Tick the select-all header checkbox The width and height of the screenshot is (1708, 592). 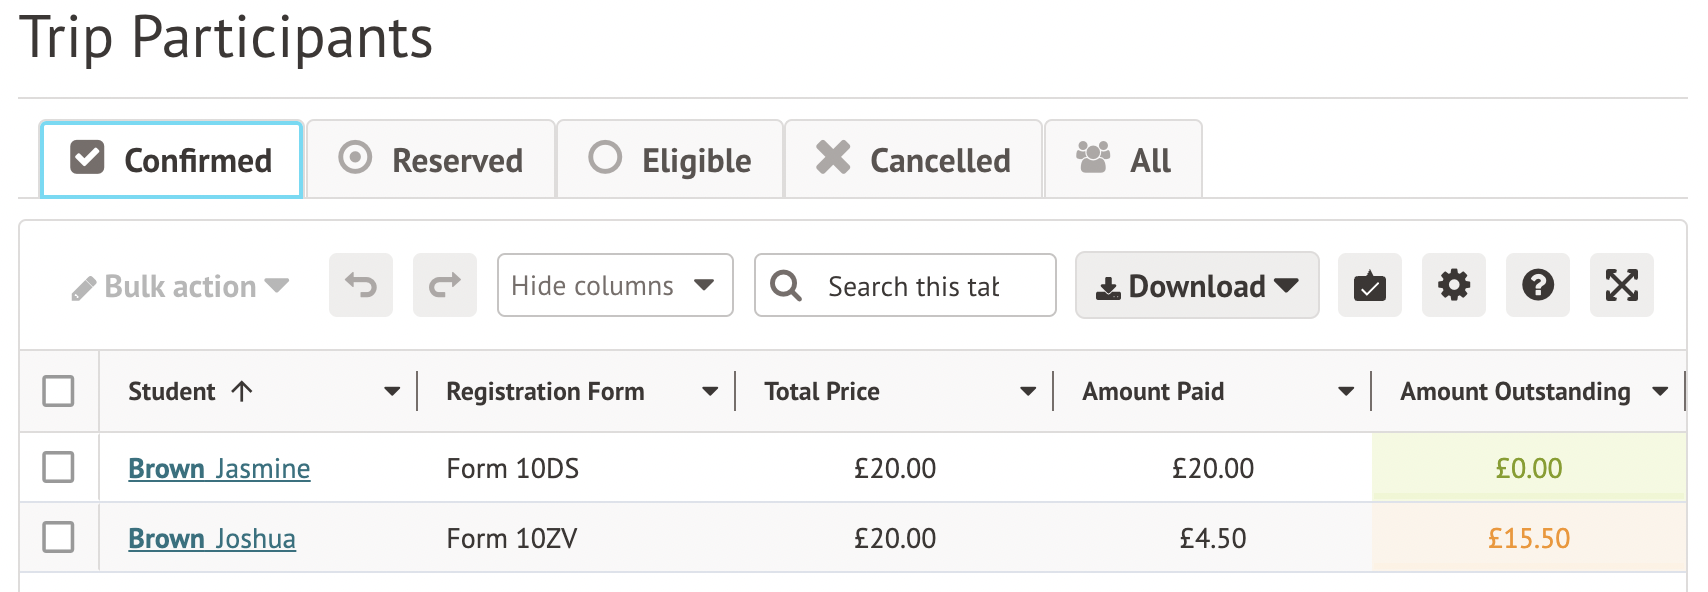pyautogui.click(x=59, y=391)
